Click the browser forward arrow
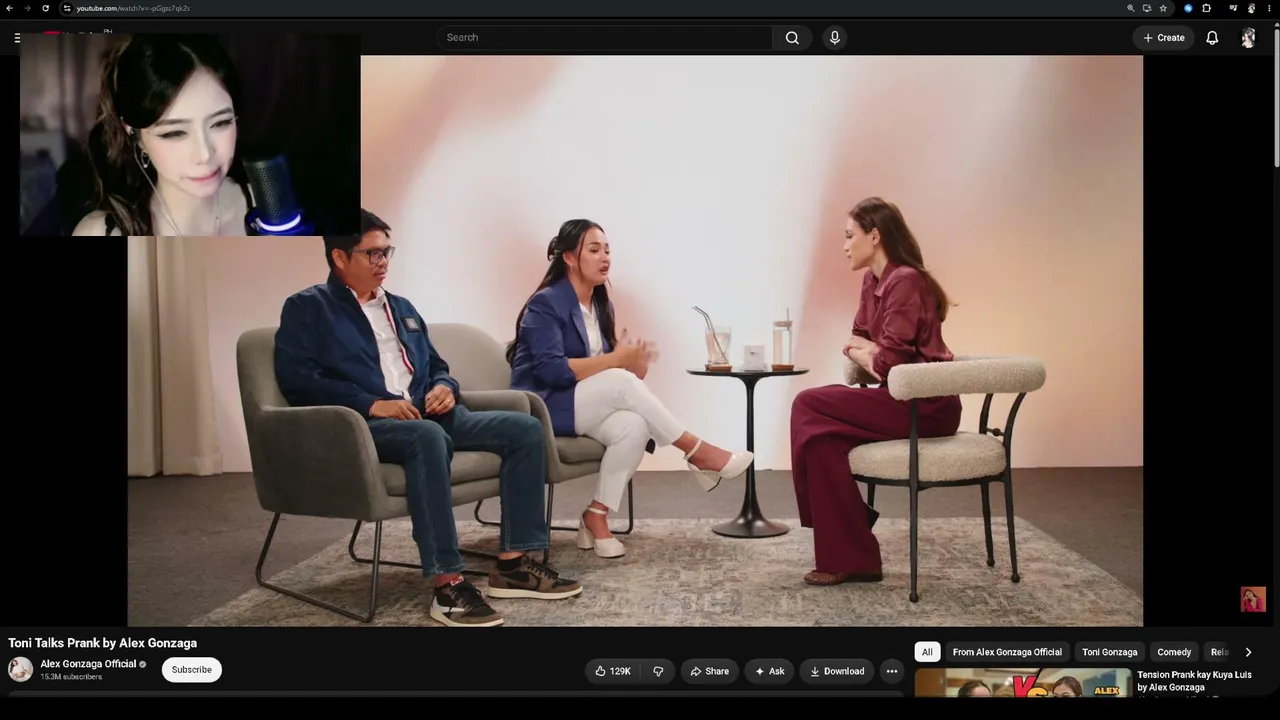The height and width of the screenshot is (720, 1280). 27,8
